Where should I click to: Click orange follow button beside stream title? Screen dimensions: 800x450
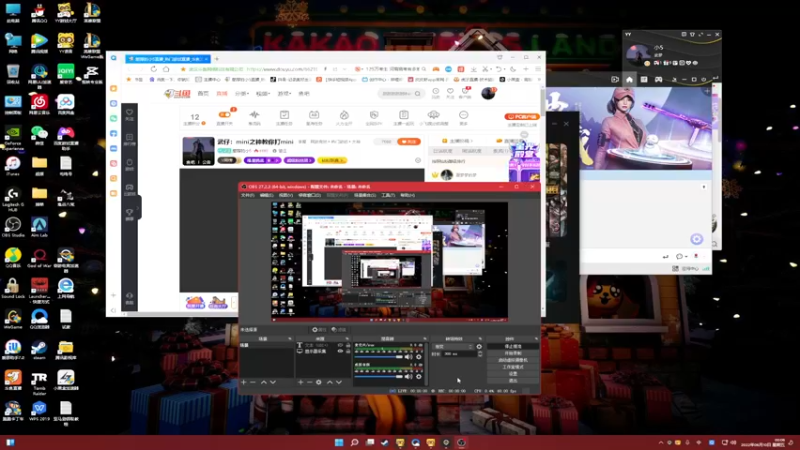pos(409,141)
